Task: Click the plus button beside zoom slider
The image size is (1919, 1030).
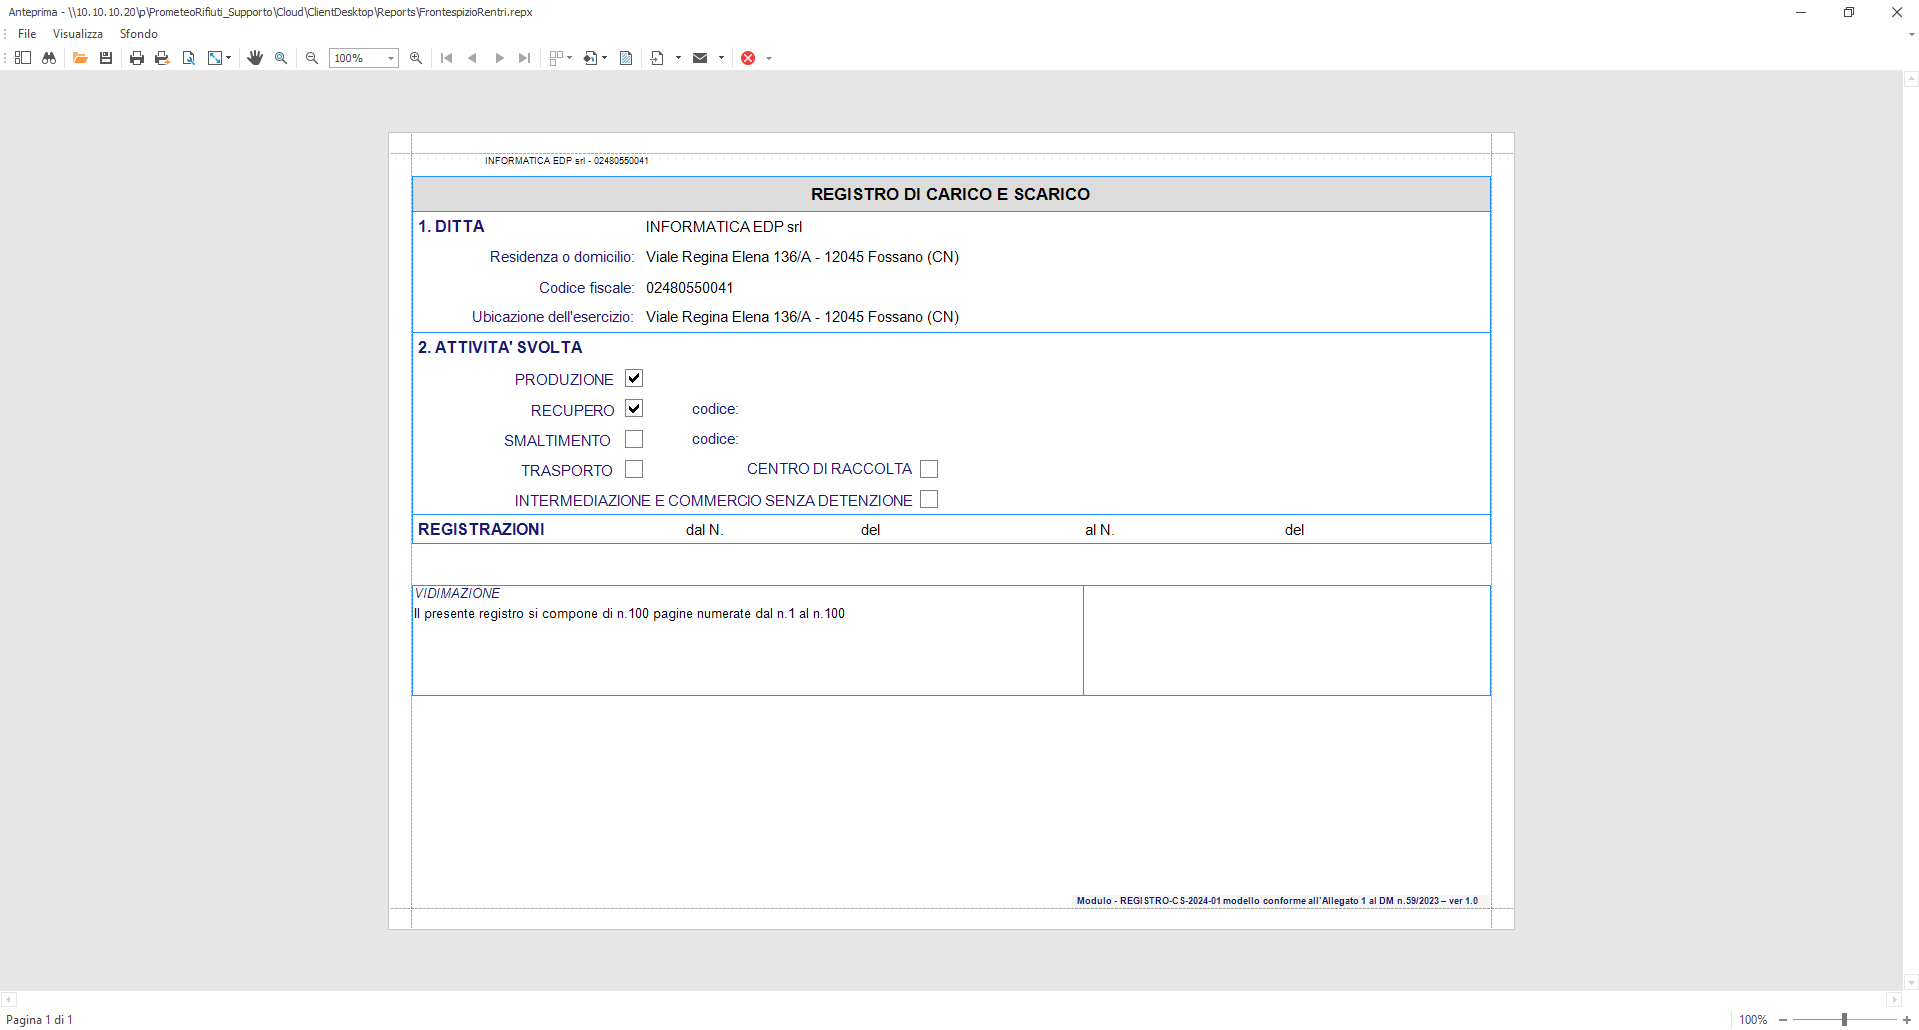Action: (1906, 1020)
